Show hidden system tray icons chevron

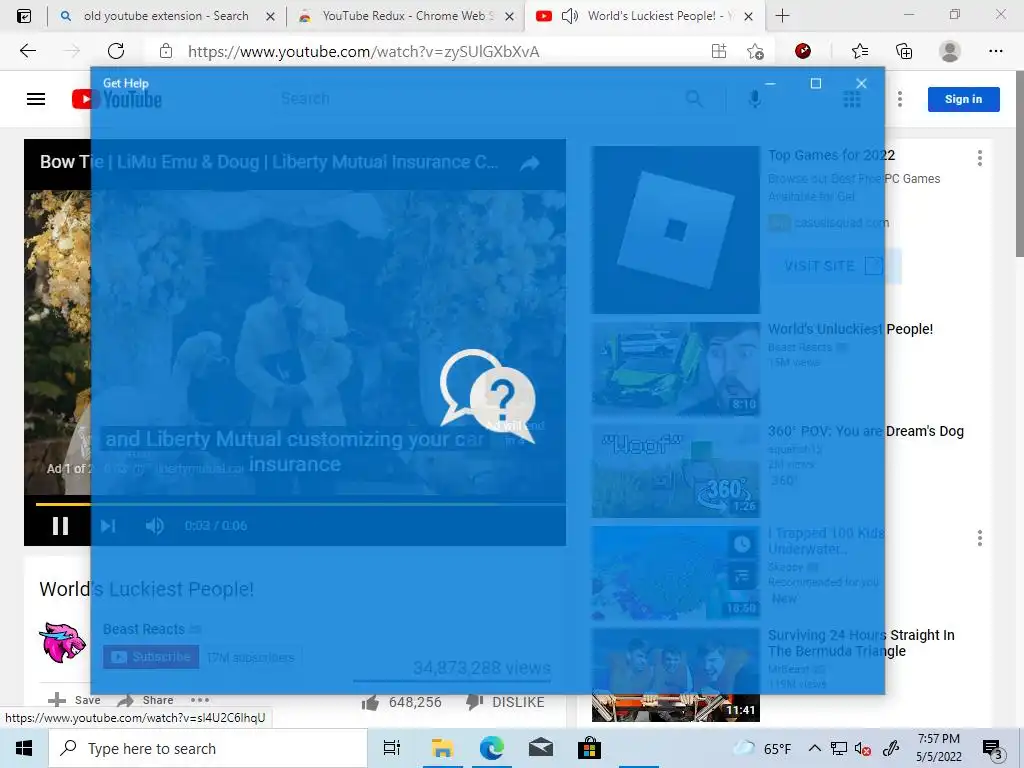pos(814,748)
